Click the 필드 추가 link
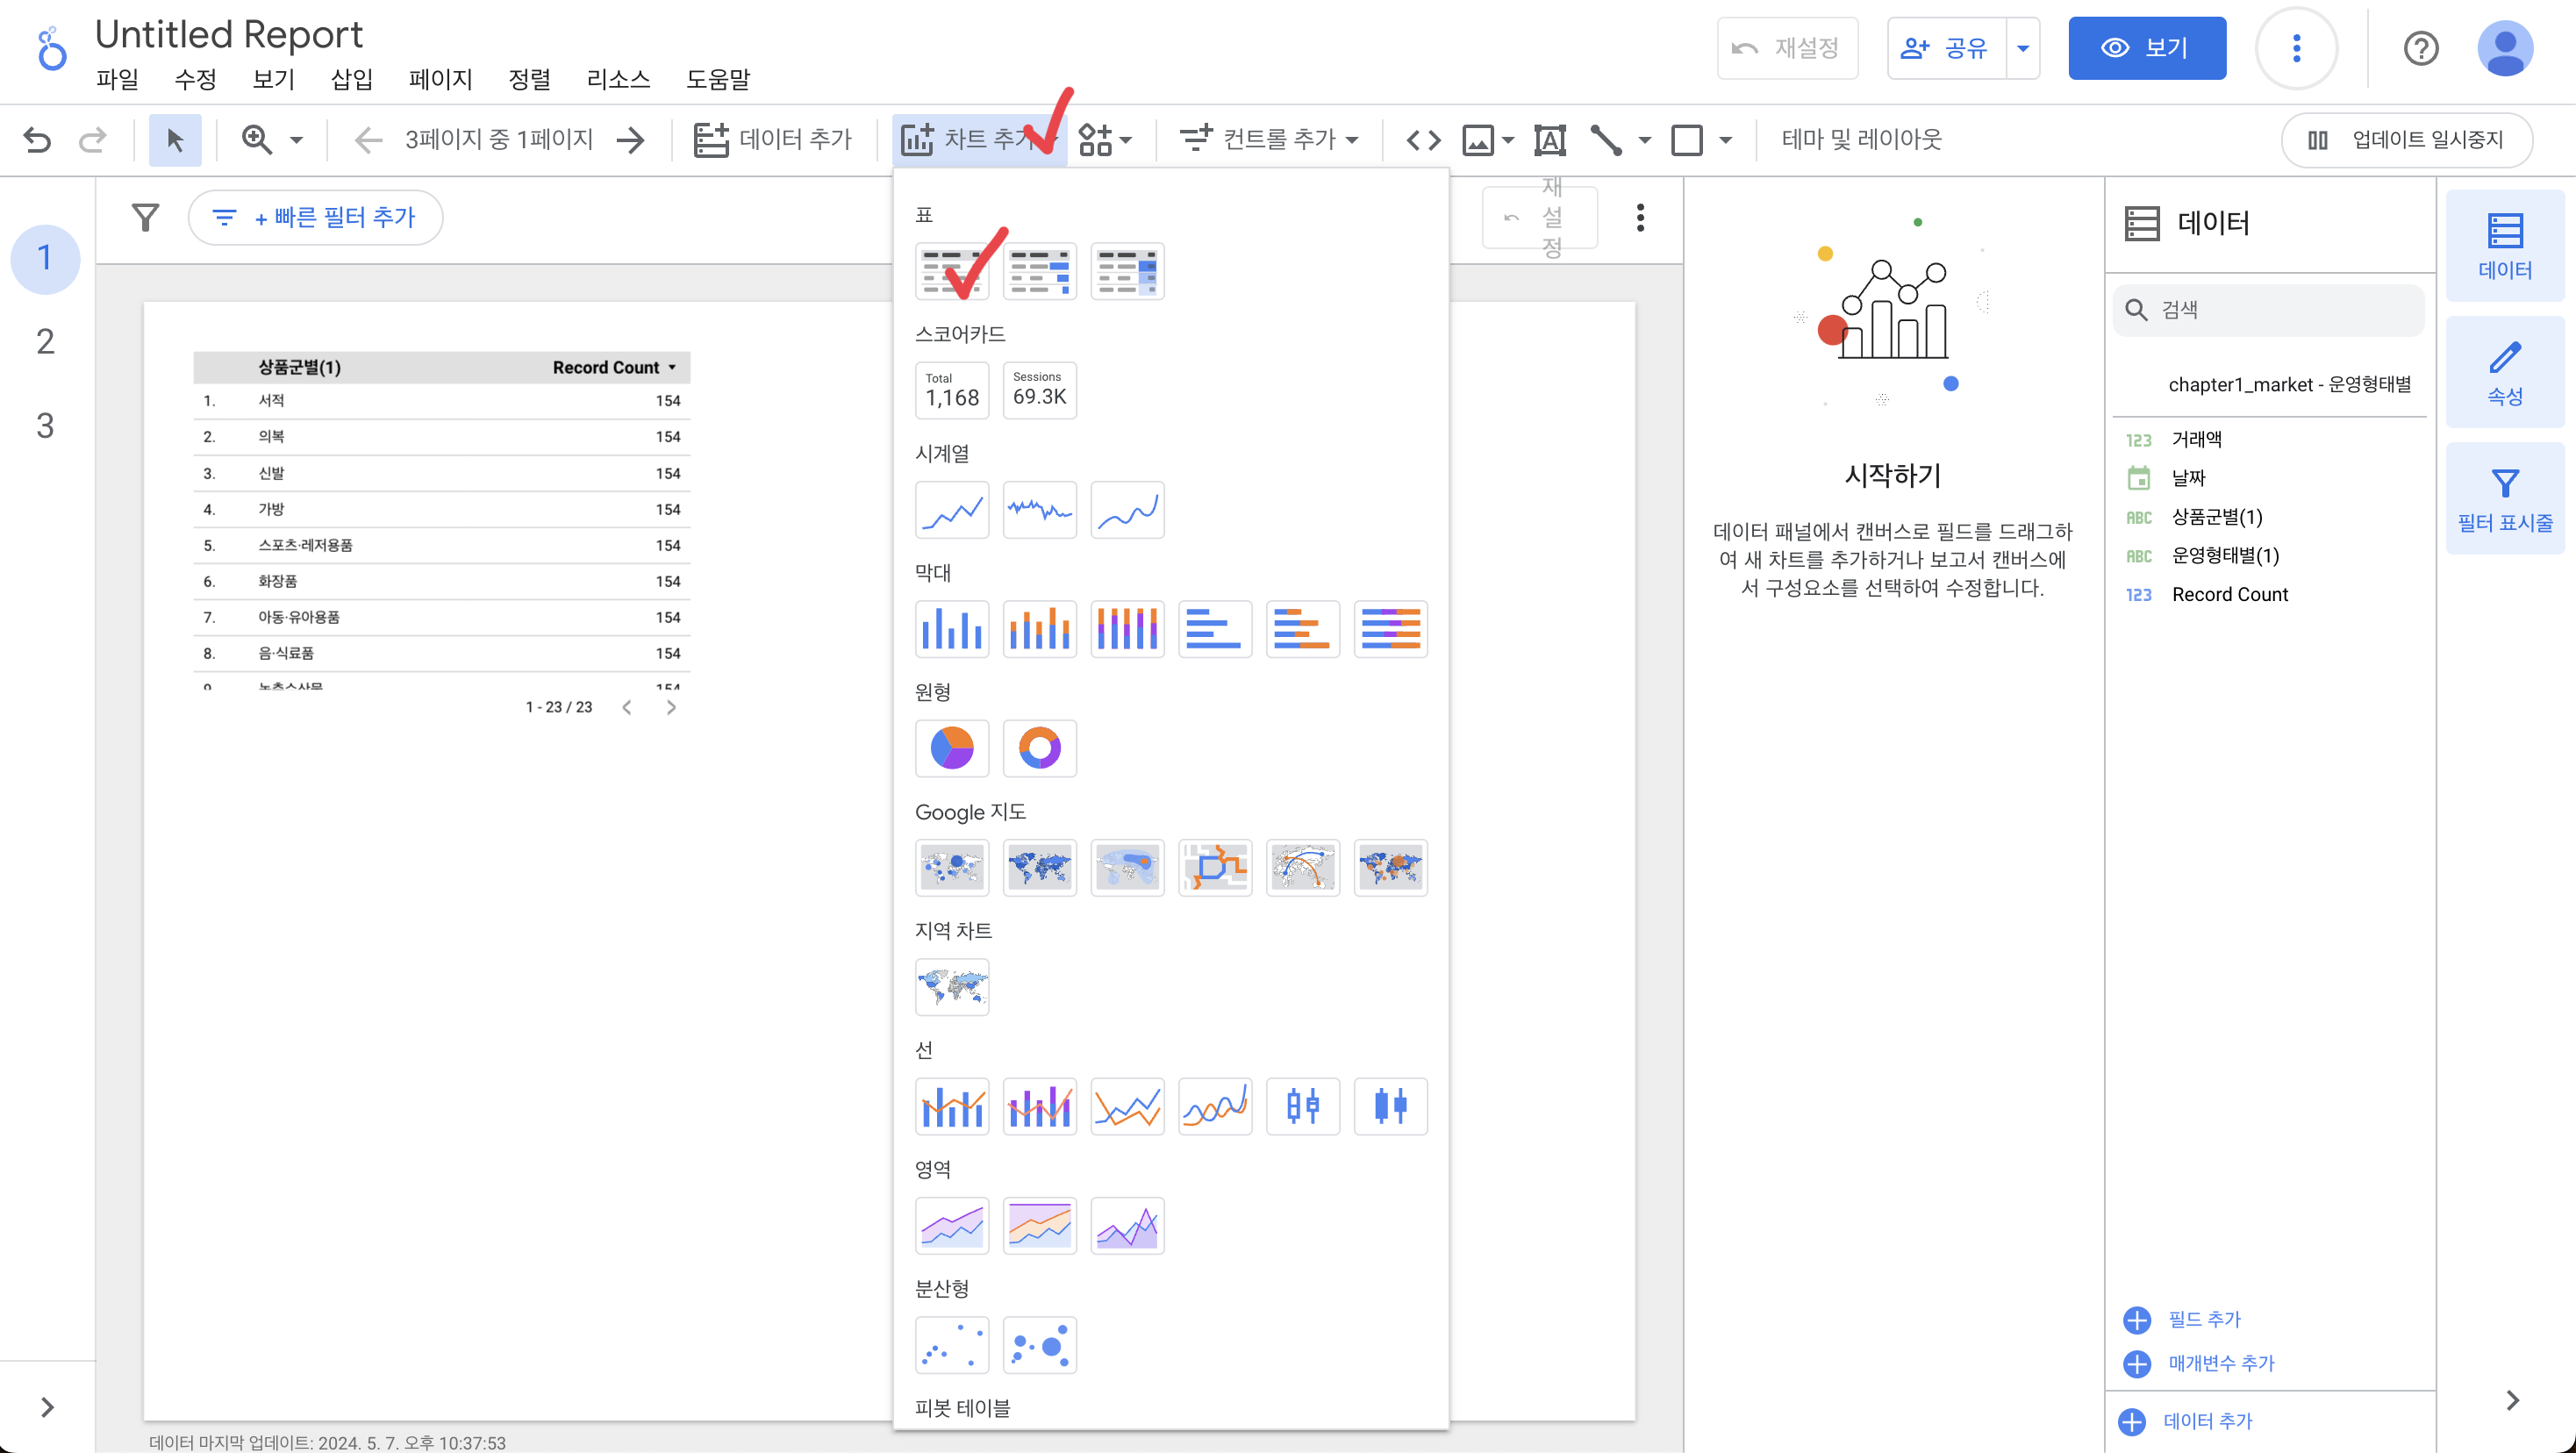The height and width of the screenshot is (1453, 2576). (2203, 1319)
